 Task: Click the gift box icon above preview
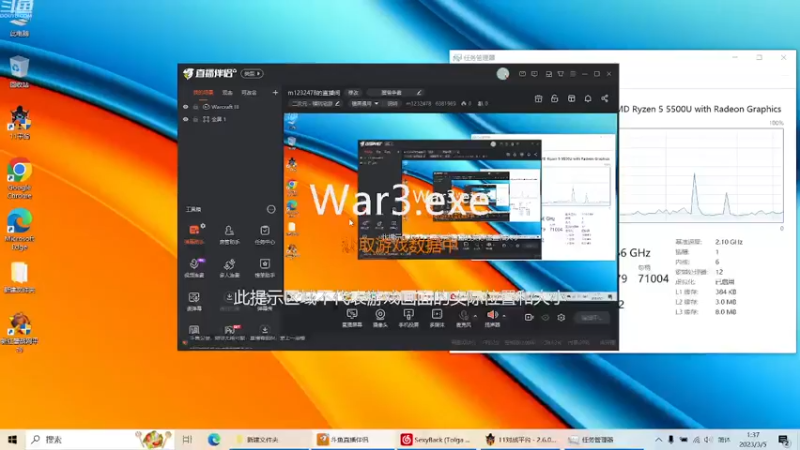tap(538, 98)
